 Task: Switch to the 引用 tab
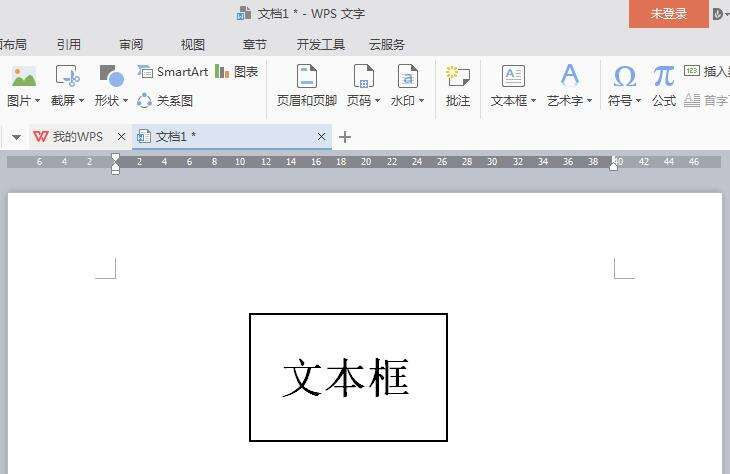pyautogui.click(x=69, y=45)
